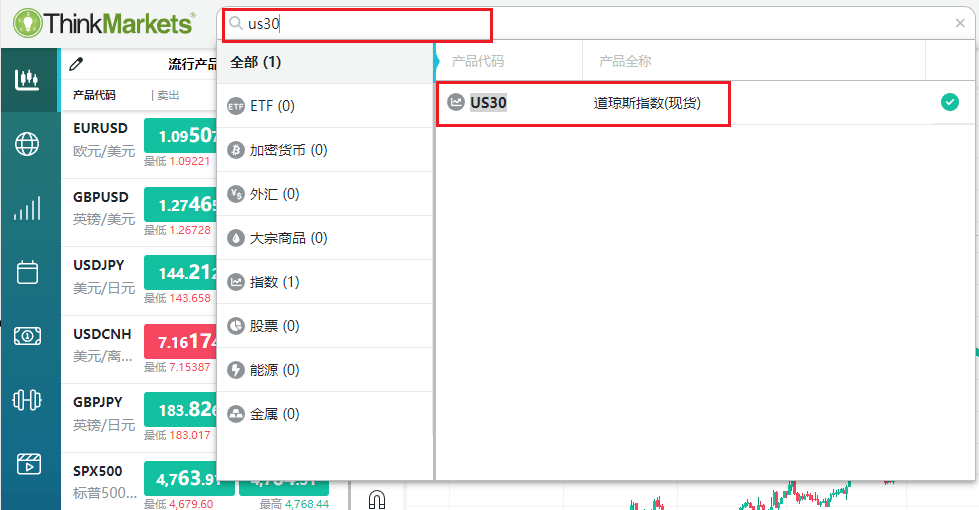Click the watchlist 产品代码 column header
The image size is (979, 510).
click(x=94, y=95)
